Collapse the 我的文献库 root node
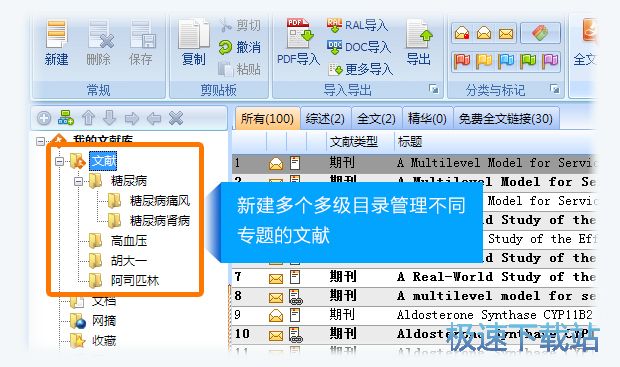This screenshot has height=367, width=620. click(40, 141)
